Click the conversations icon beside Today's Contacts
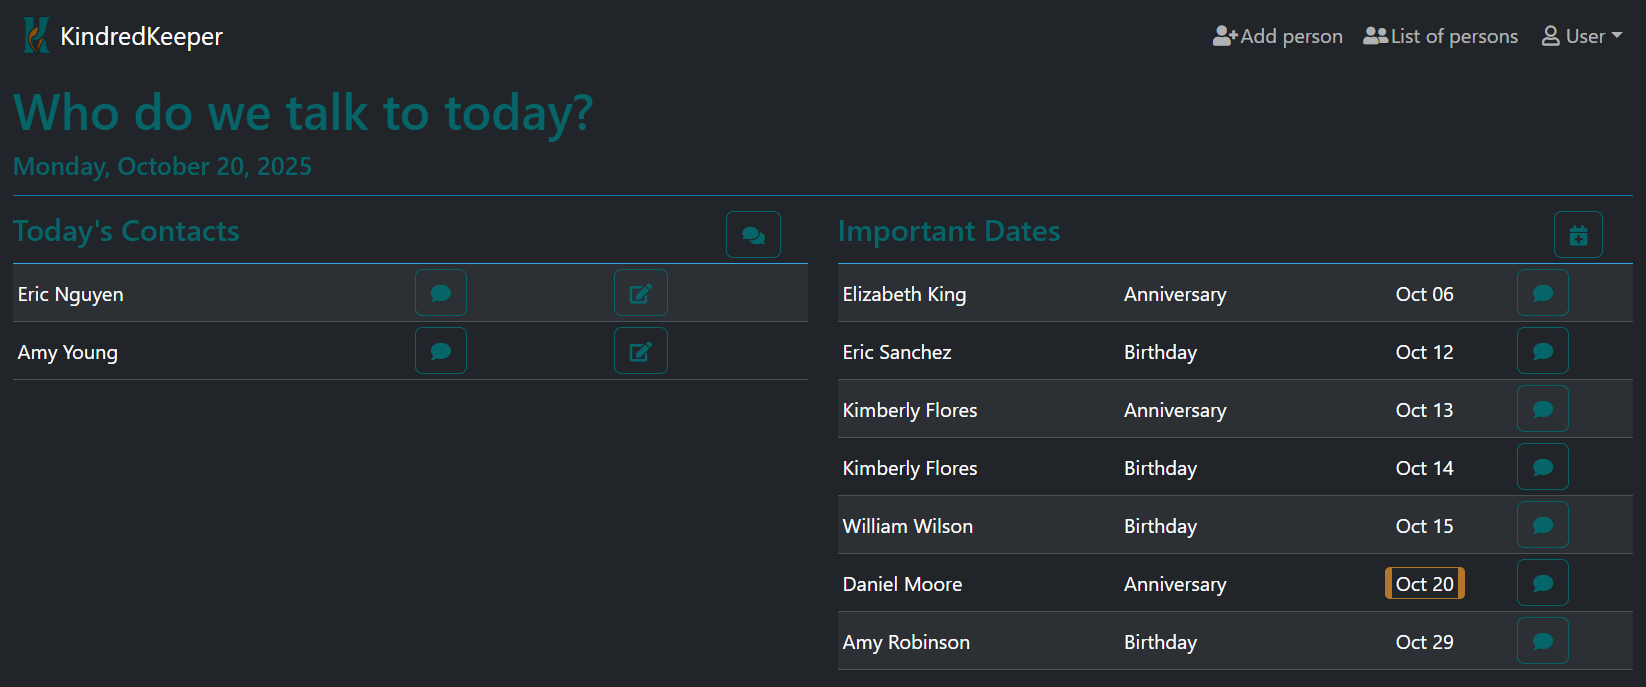Image resolution: width=1646 pixels, height=687 pixels. pos(753,235)
